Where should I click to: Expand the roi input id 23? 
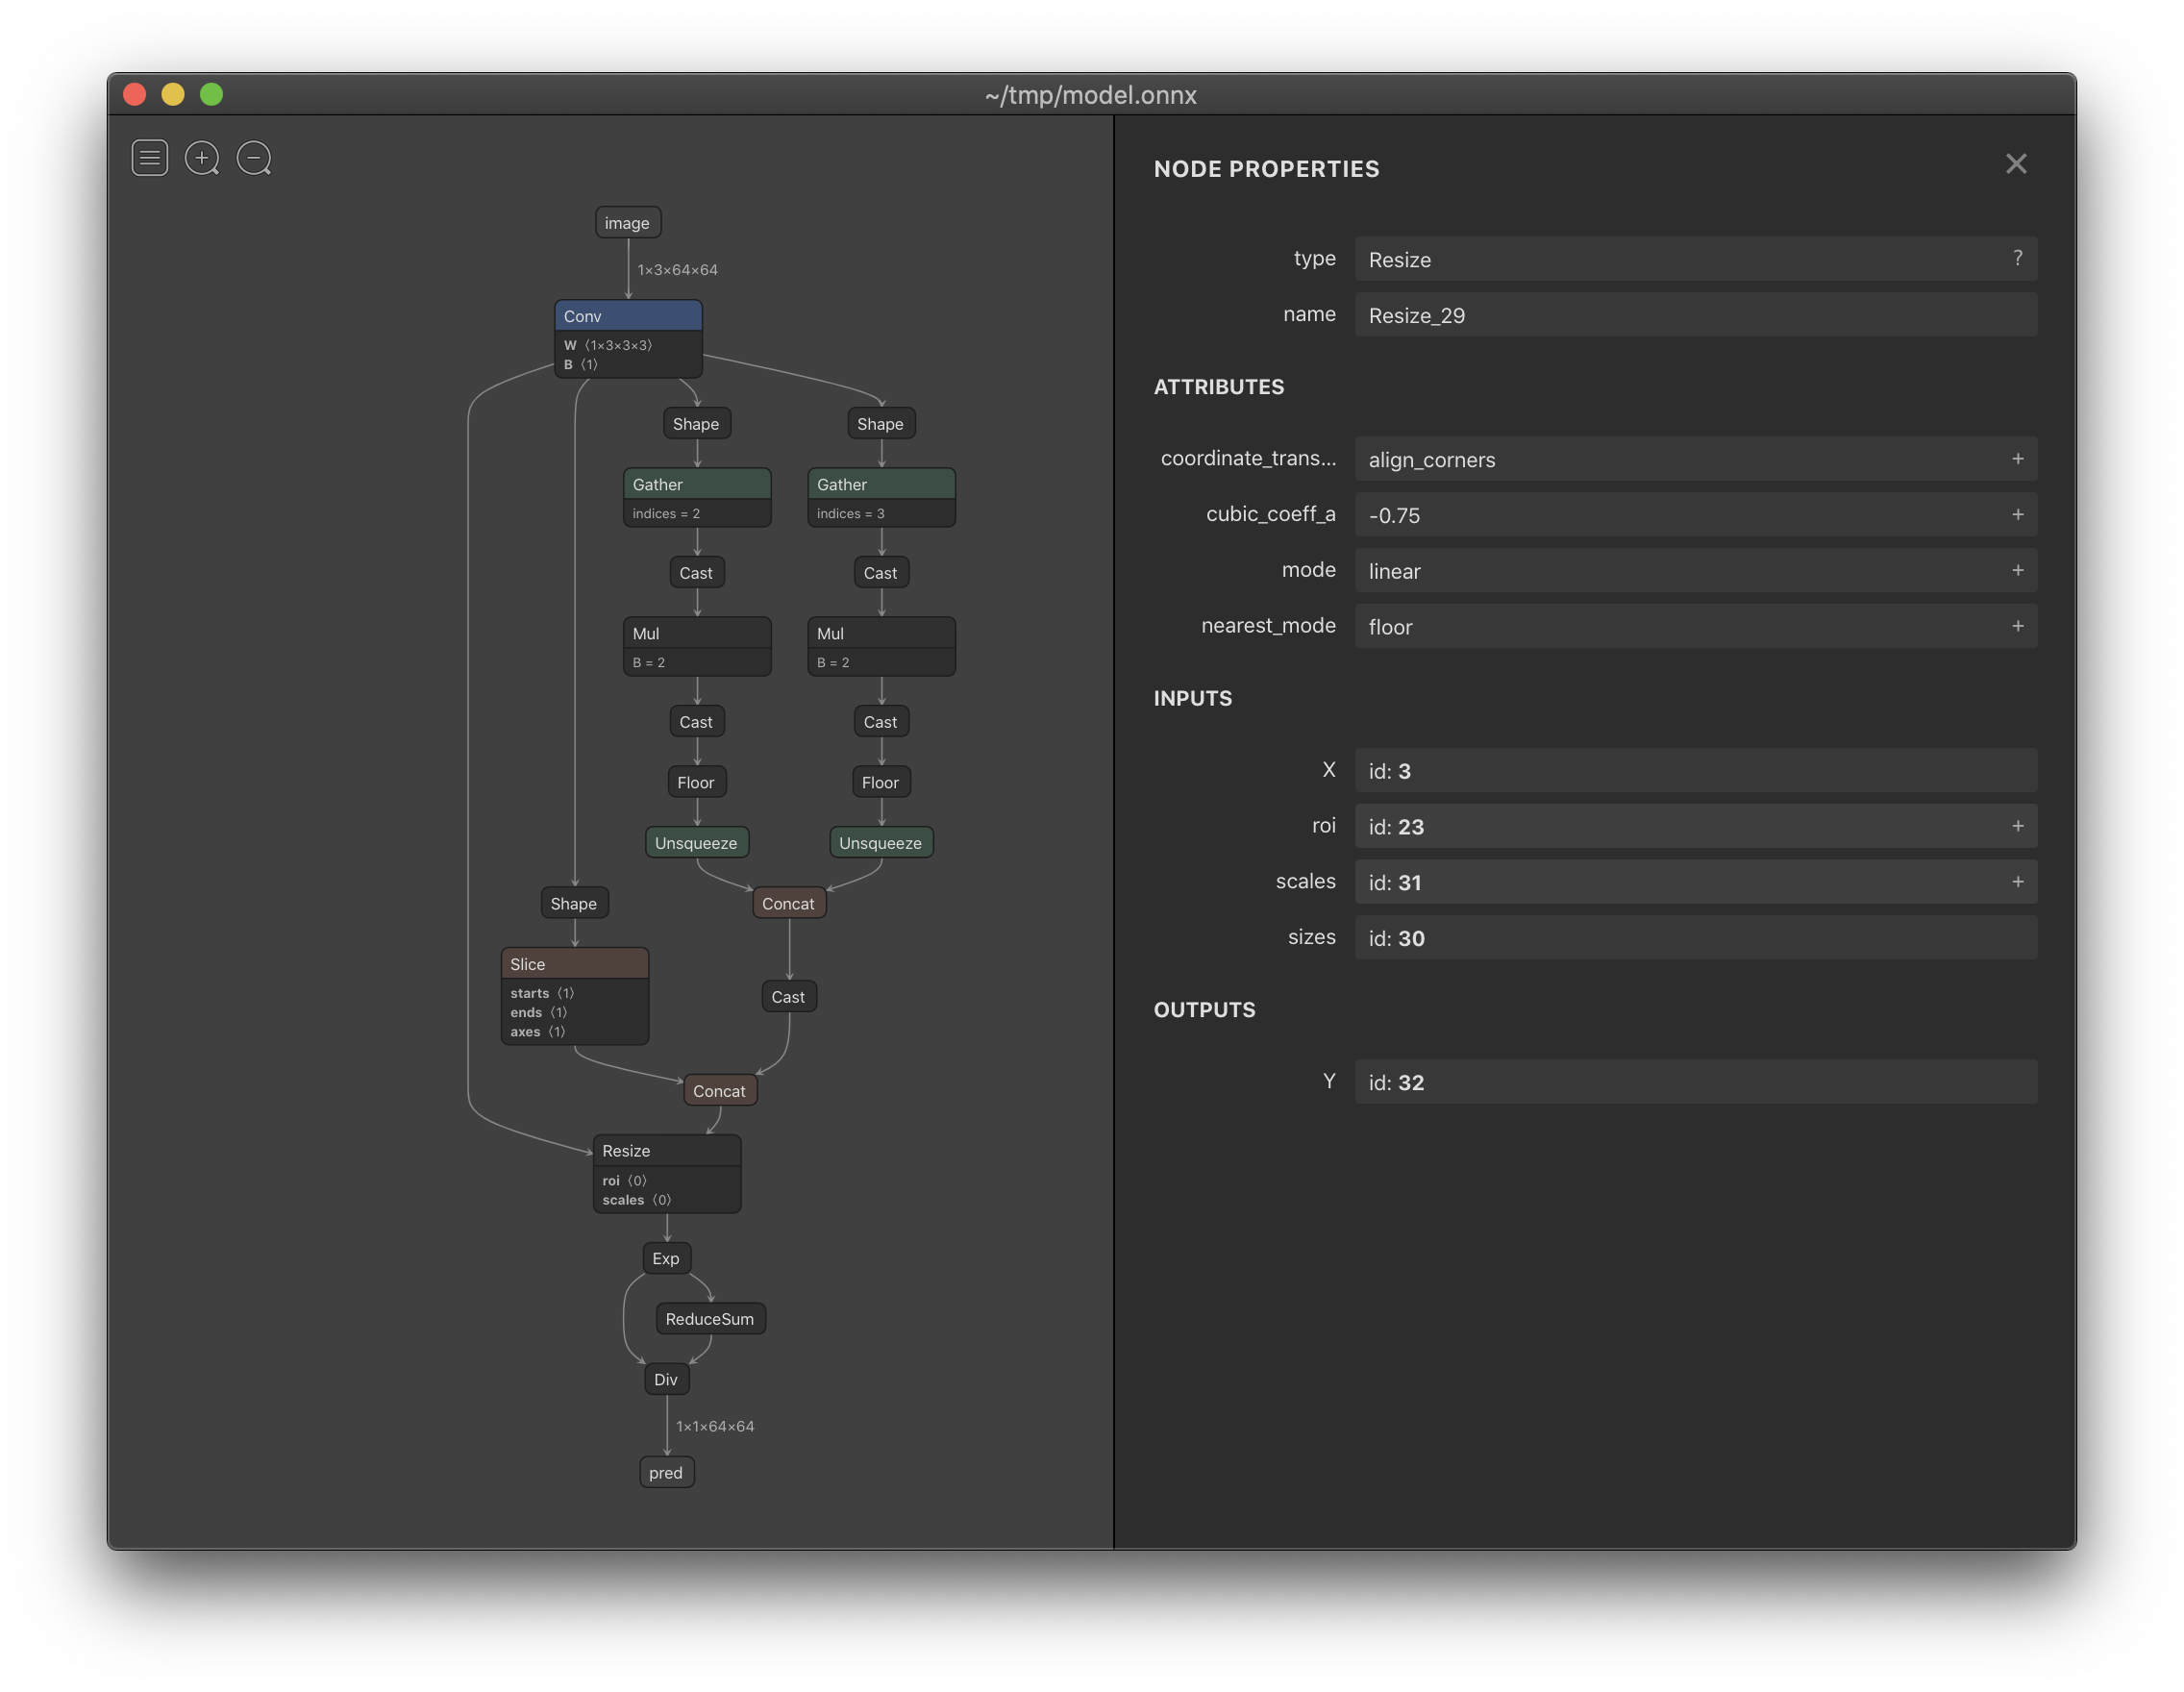pyautogui.click(x=2017, y=826)
